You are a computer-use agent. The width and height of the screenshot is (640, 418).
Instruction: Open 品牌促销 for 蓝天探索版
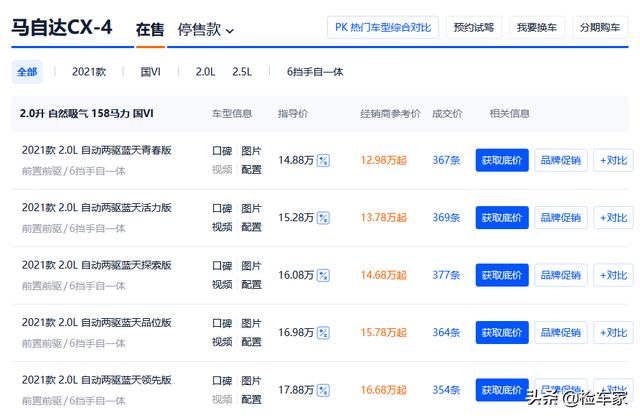[x=561, y=275]
